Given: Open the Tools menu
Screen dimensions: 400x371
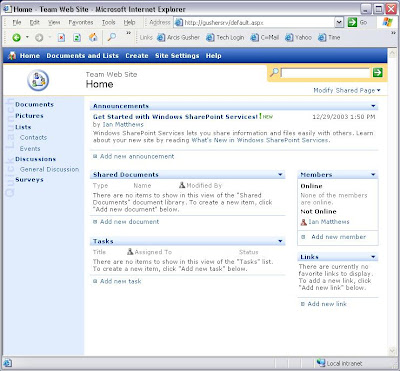Looking at the screenshot, I should coord(109,22).
